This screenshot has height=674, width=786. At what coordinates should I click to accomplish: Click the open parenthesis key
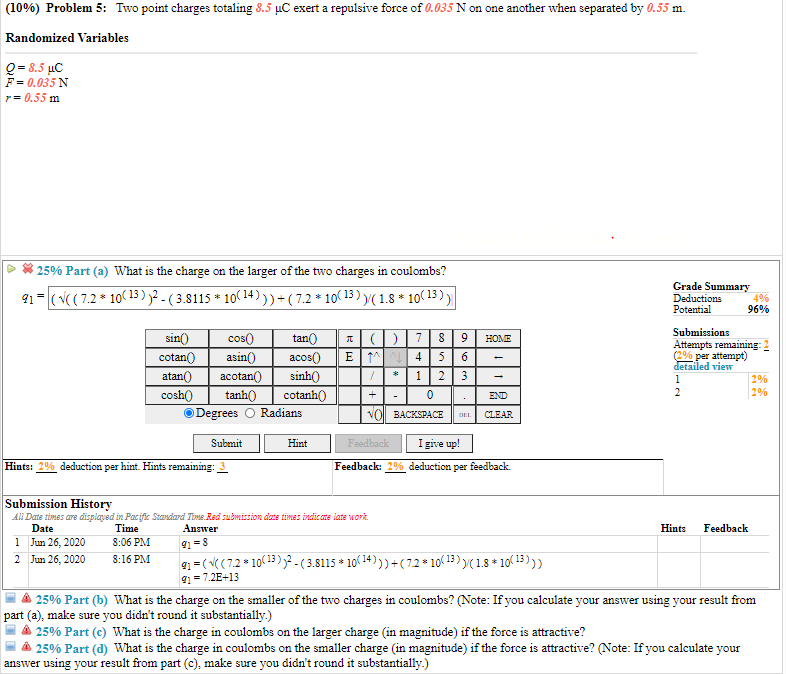pos(372,338)
